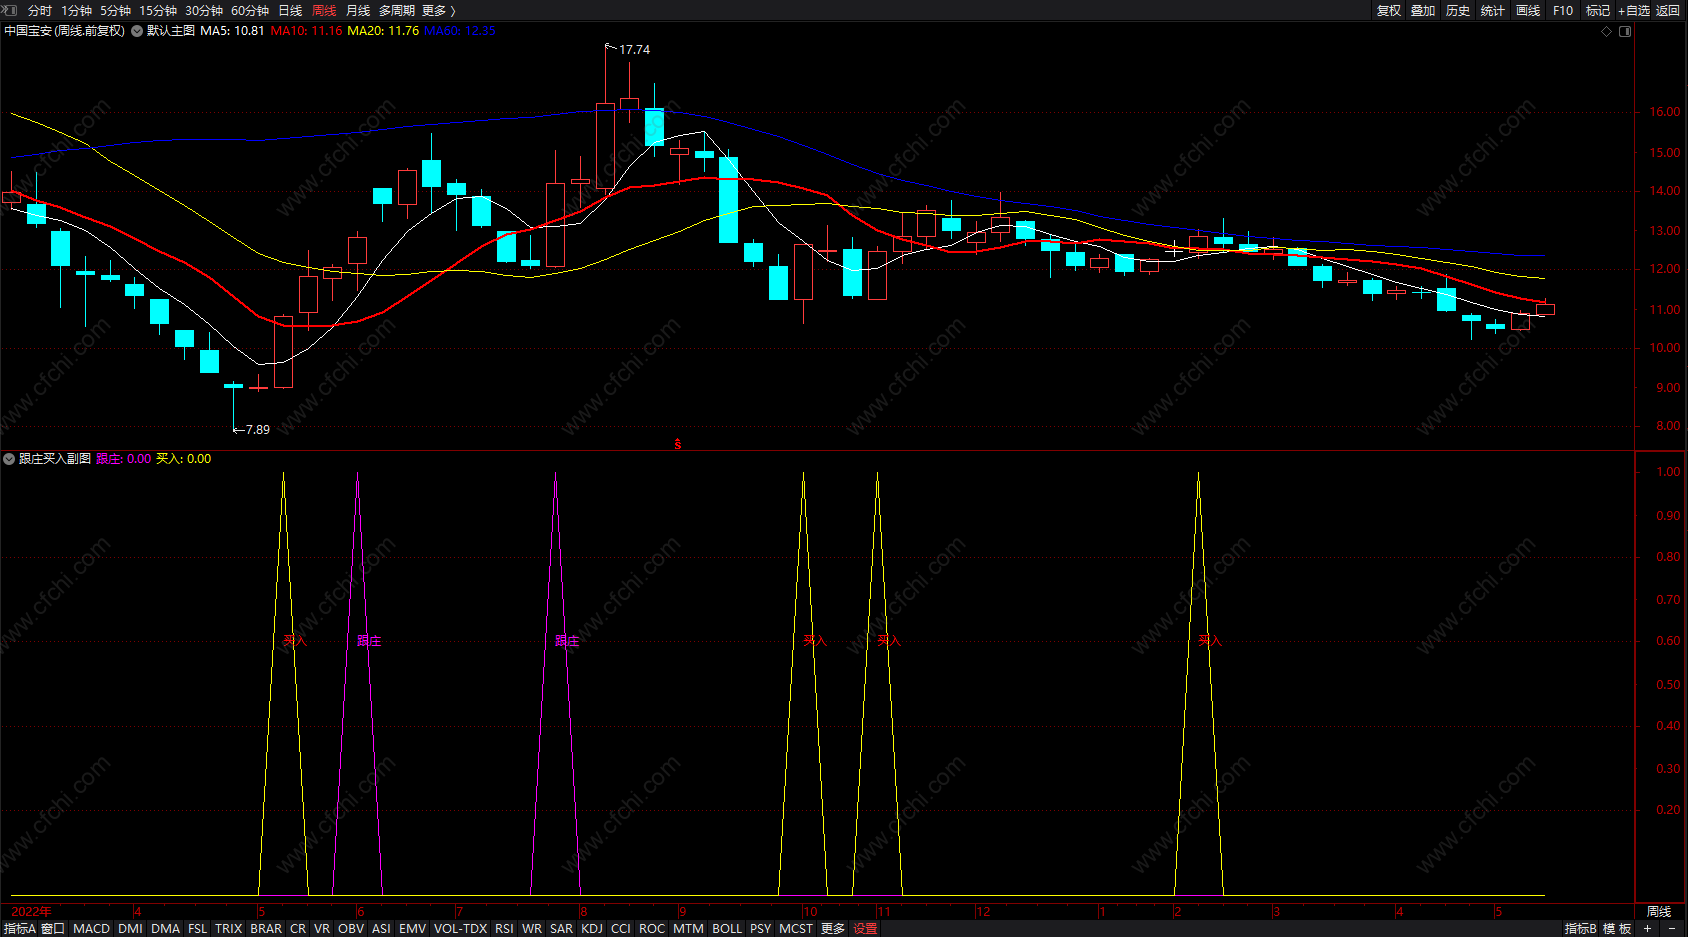Viewport: 1688px width, 937px height.
Task: Activate the 画线 drawing tool button
Action: [1528, 10]
